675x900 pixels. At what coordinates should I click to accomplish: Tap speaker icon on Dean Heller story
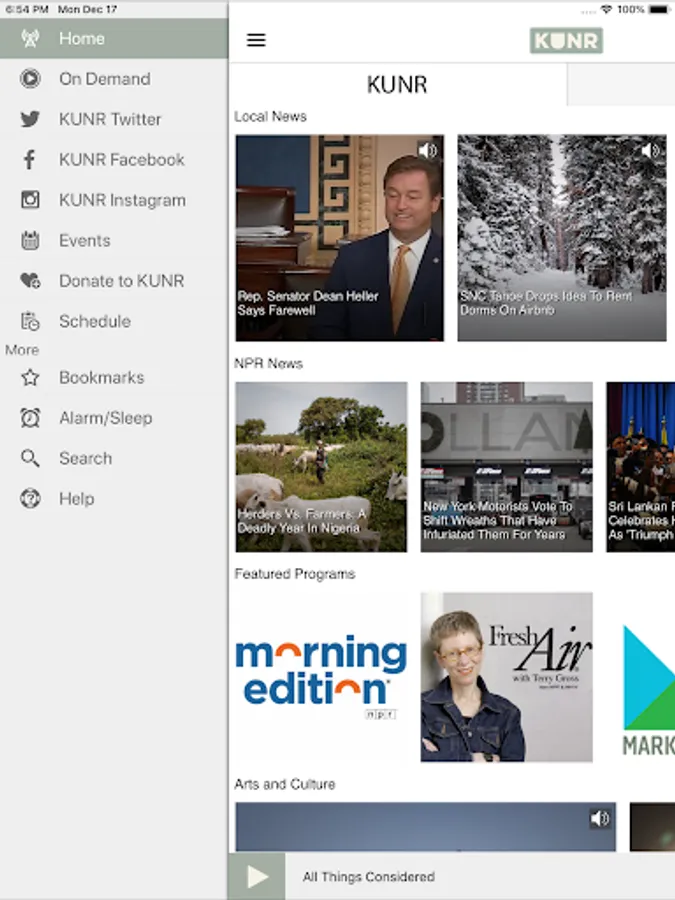pyautogui.click(x=428, y=151)
